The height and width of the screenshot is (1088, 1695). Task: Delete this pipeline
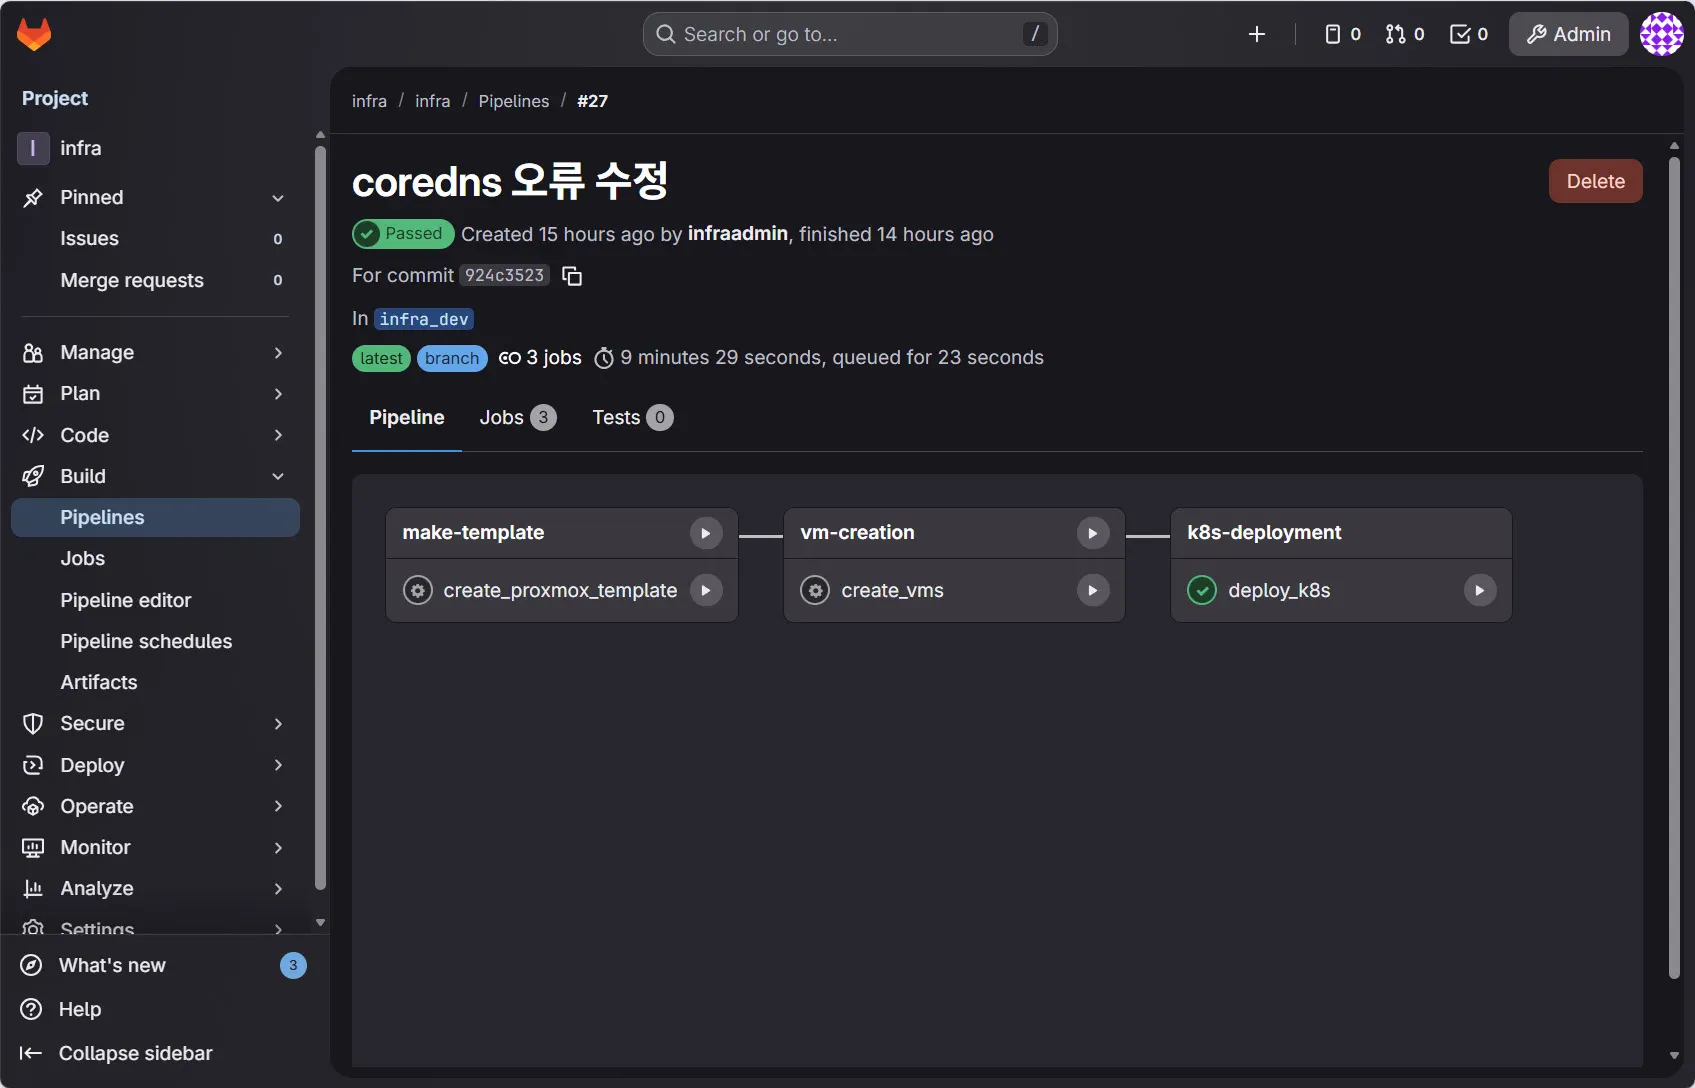point(1596,181)
